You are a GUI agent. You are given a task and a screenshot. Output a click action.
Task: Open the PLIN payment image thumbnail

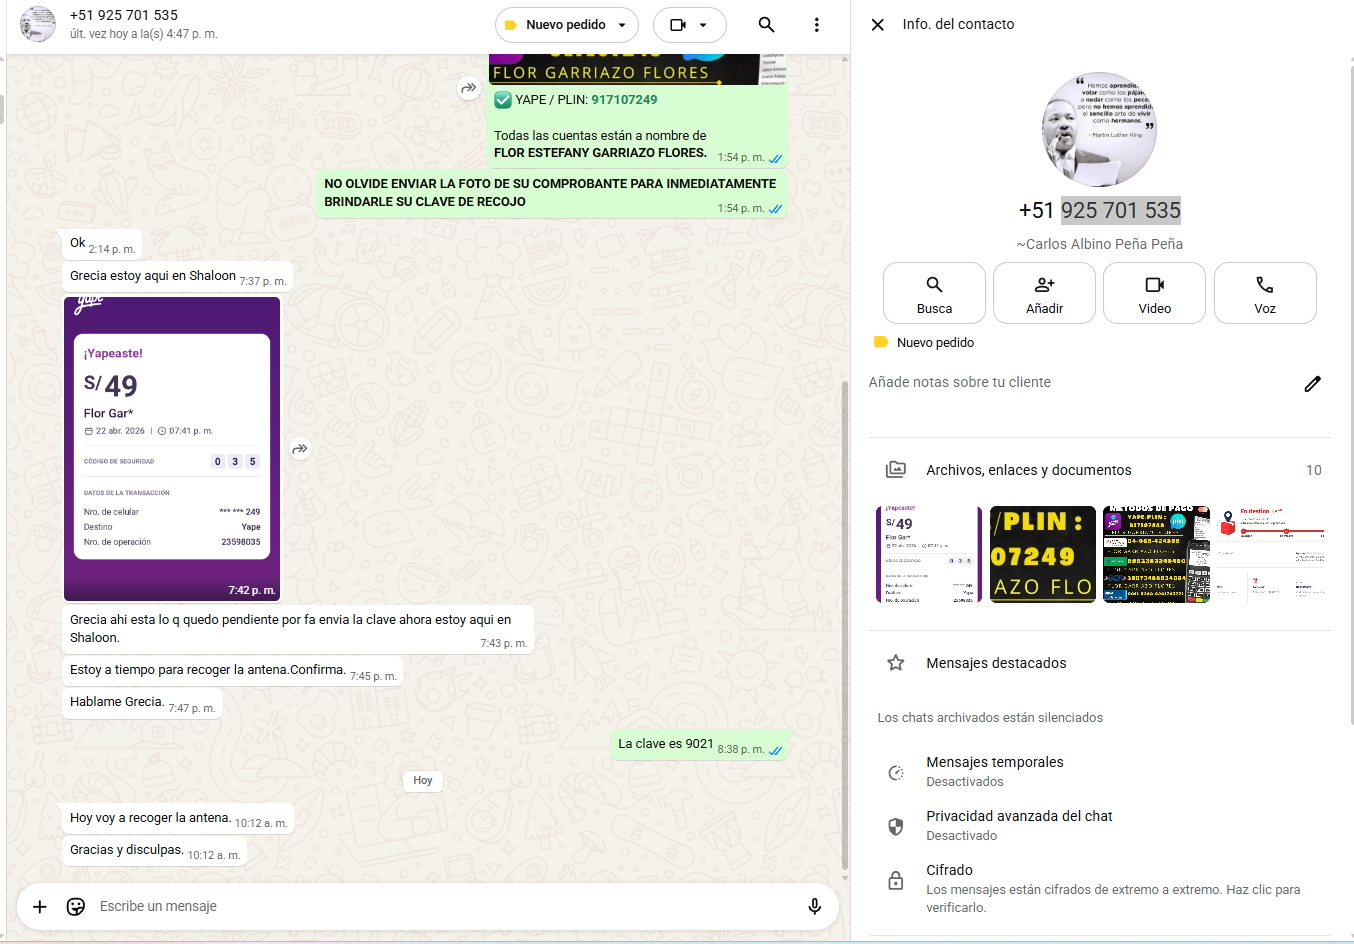(1042, 554)
